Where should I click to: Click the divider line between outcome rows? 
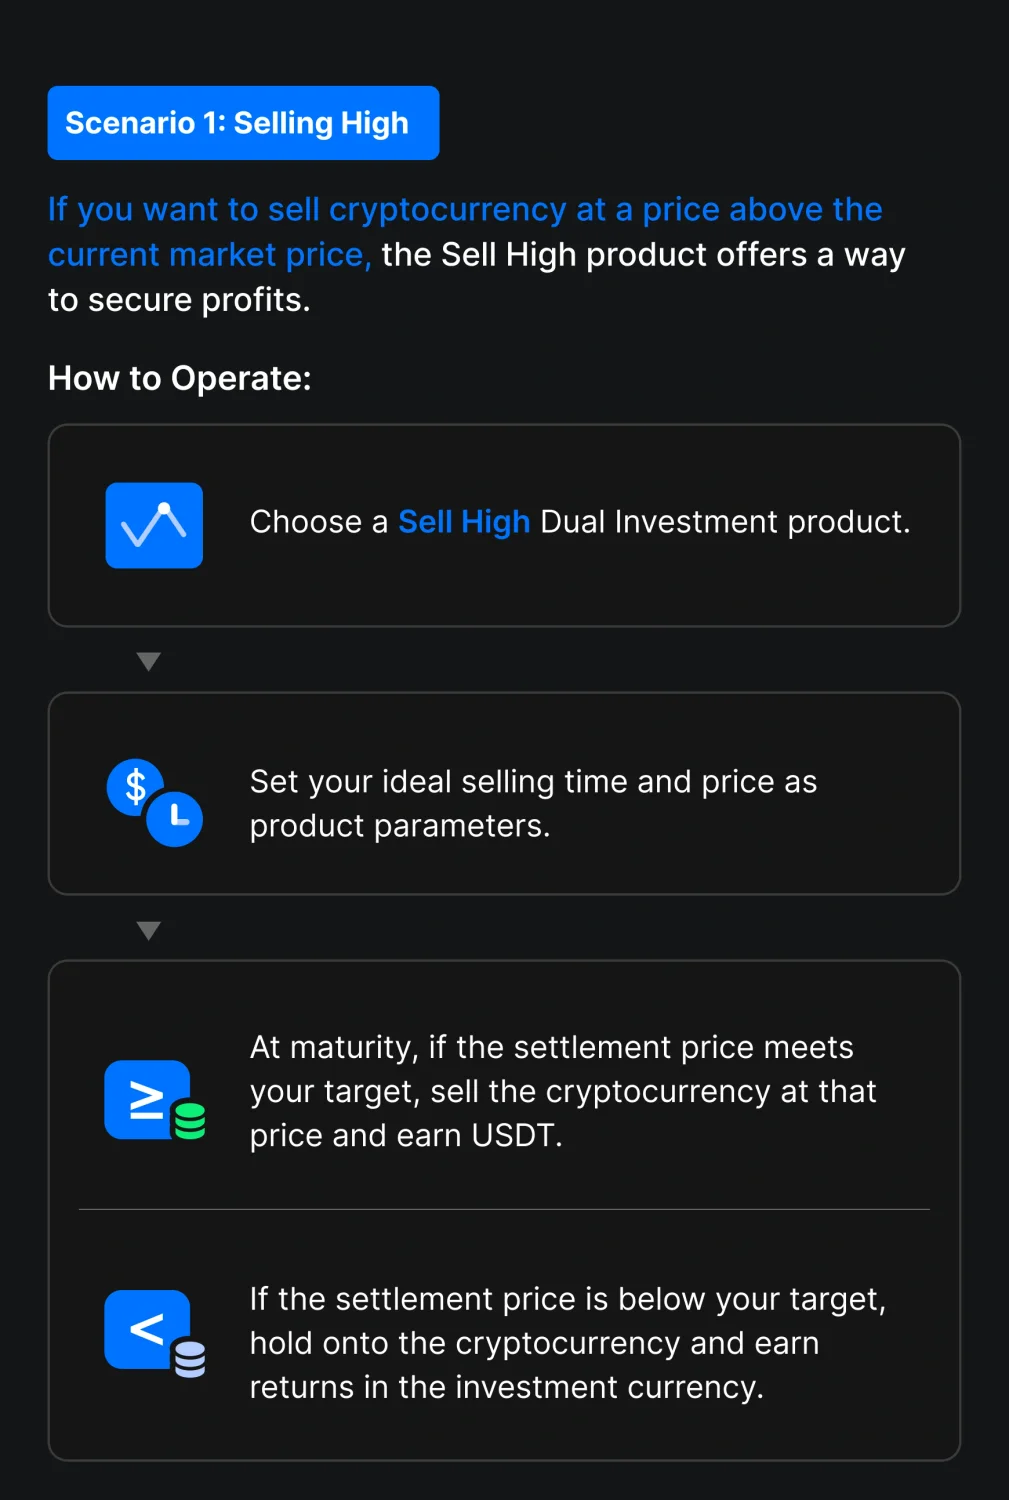pyautogui.click(x=504, y=1209)
